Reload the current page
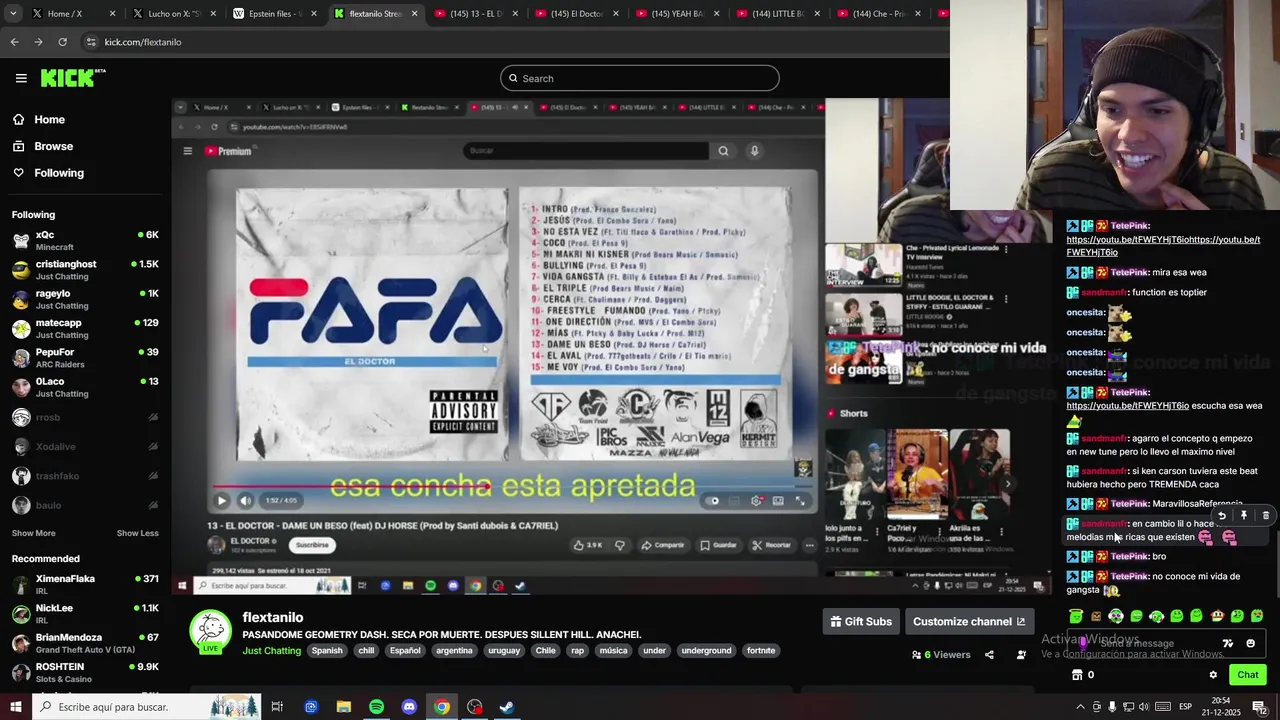Screen dimensions: 1280x720 [x=62, y=42]
